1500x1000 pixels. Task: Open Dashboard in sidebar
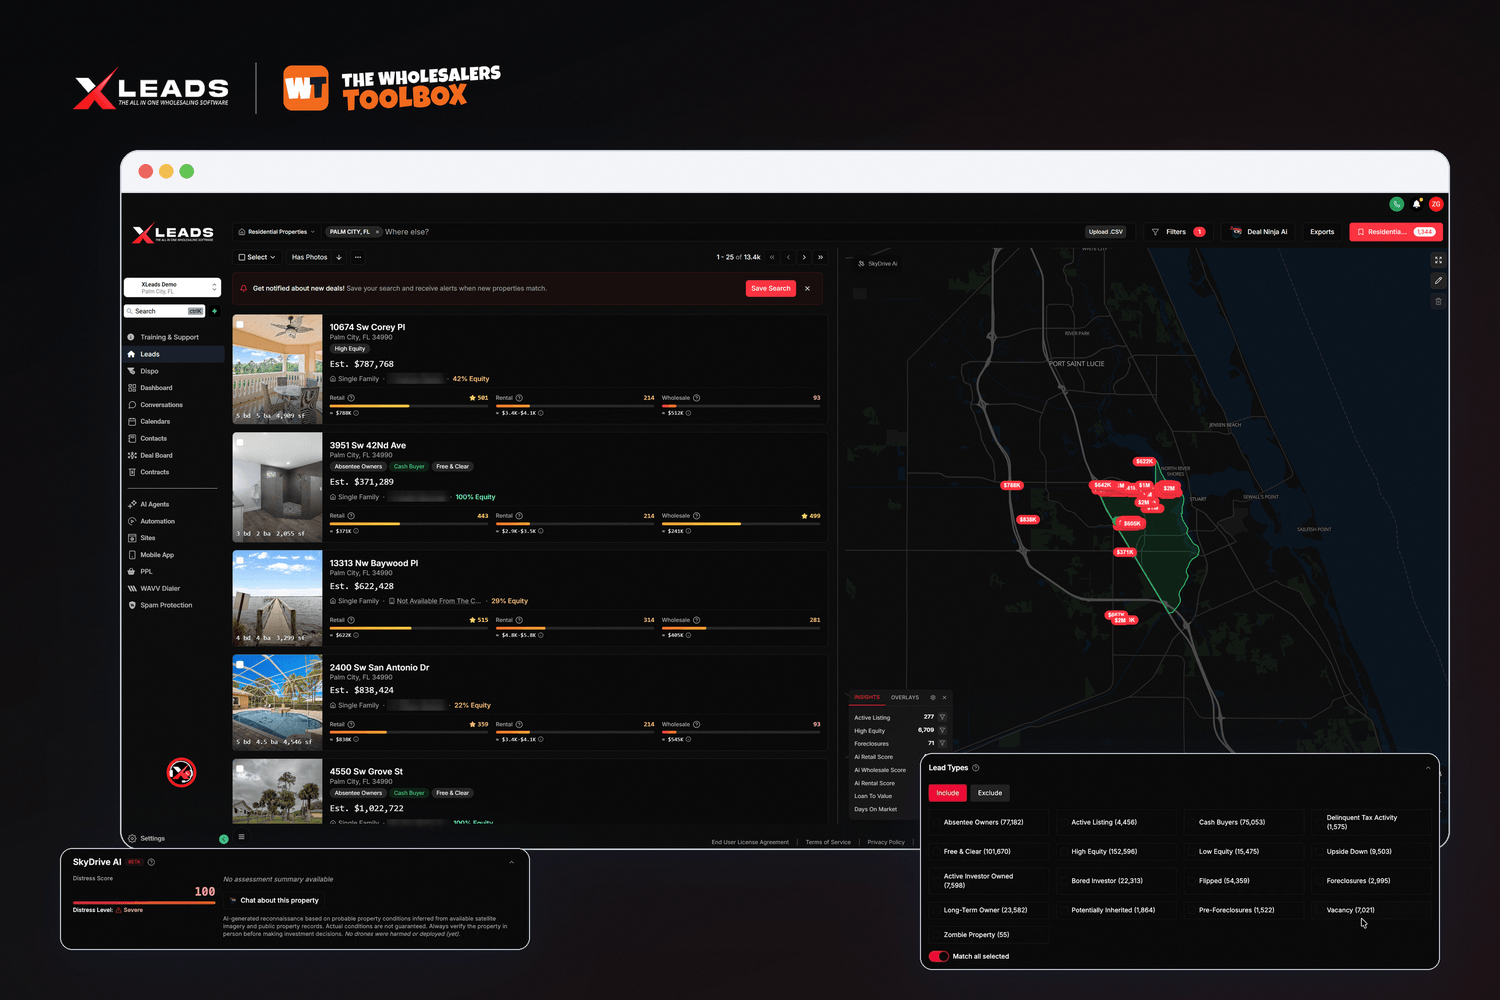156,388
